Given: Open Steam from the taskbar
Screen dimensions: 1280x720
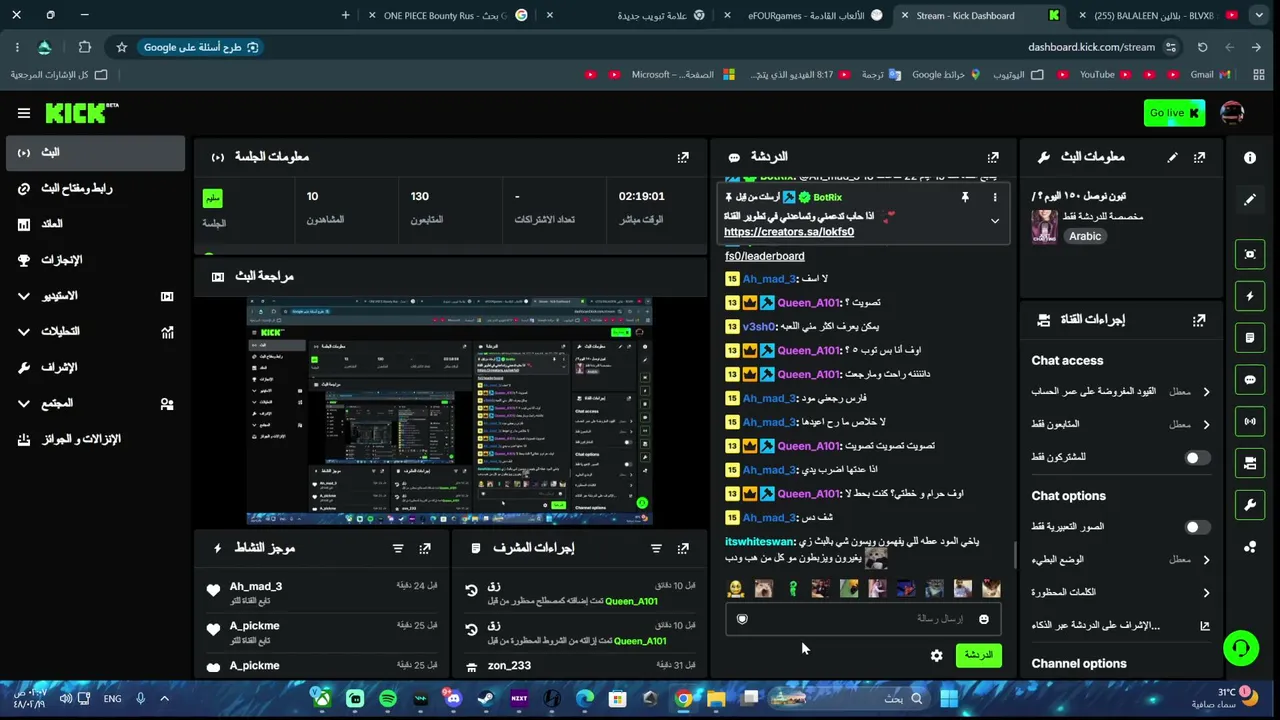Looking at the screenshot, I should pyautogui.click(x=486, y=699).
